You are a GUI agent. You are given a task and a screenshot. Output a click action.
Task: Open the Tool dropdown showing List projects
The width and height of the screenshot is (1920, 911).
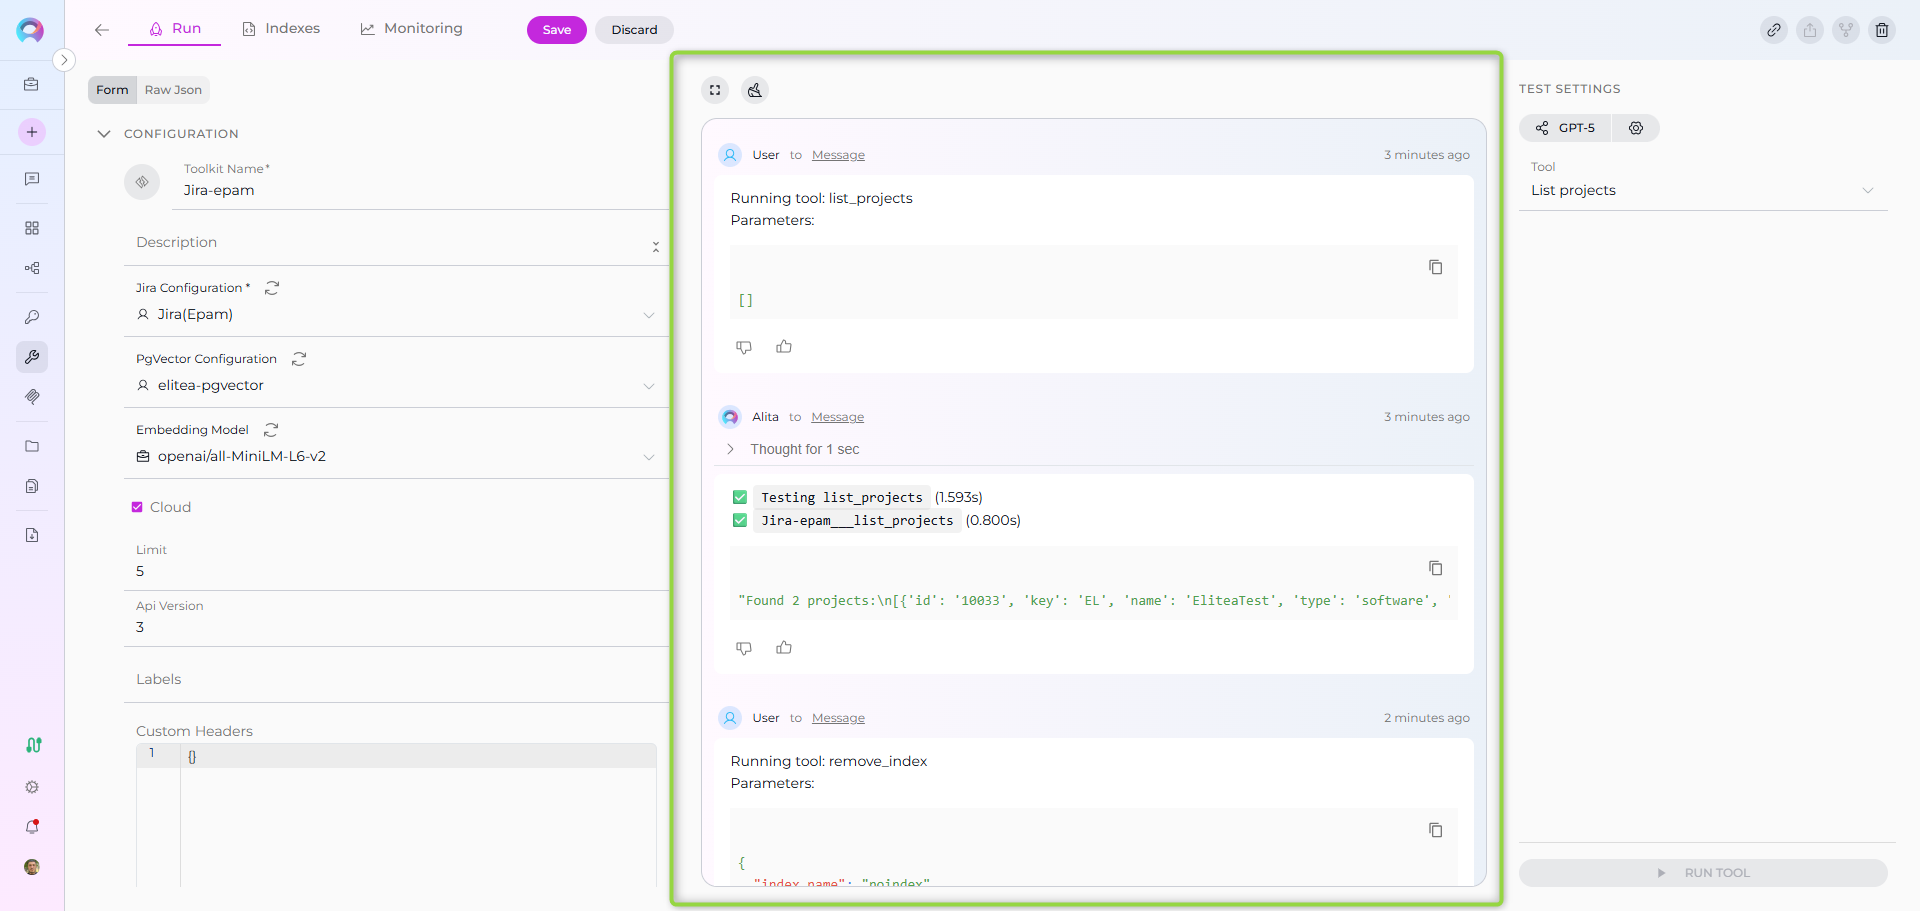tap(1701, 191)
